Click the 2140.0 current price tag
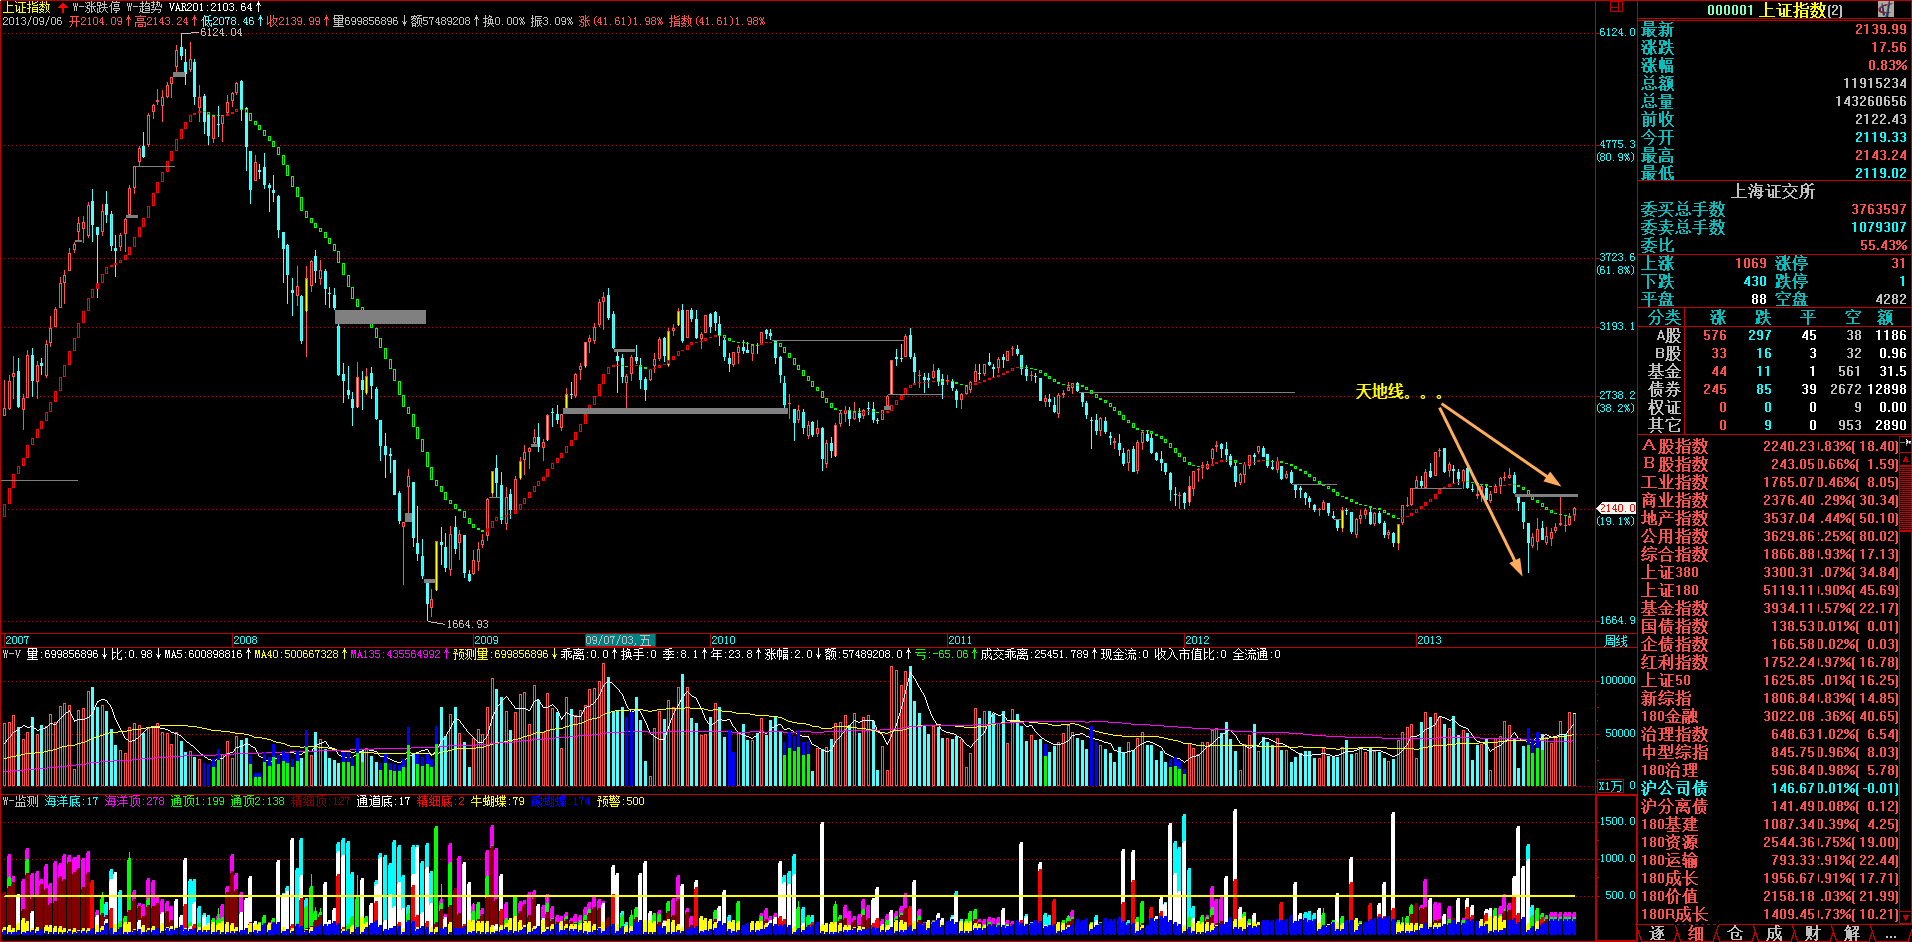Screen dimensions: 1912x942 click(1617, 508)
